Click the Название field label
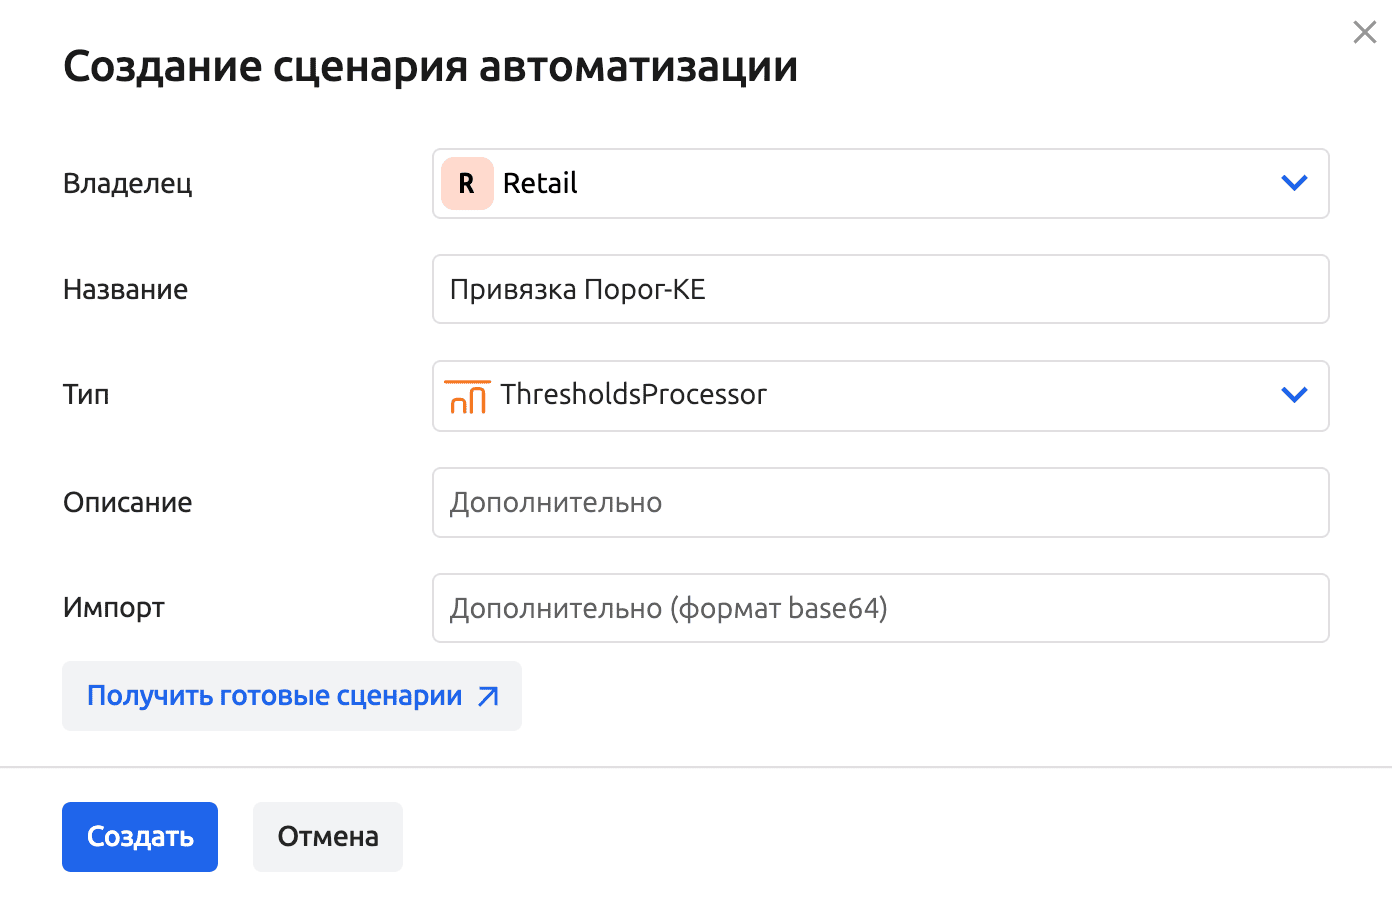The height and width of the screenshot is (898, 1392). tap(126, 290)
